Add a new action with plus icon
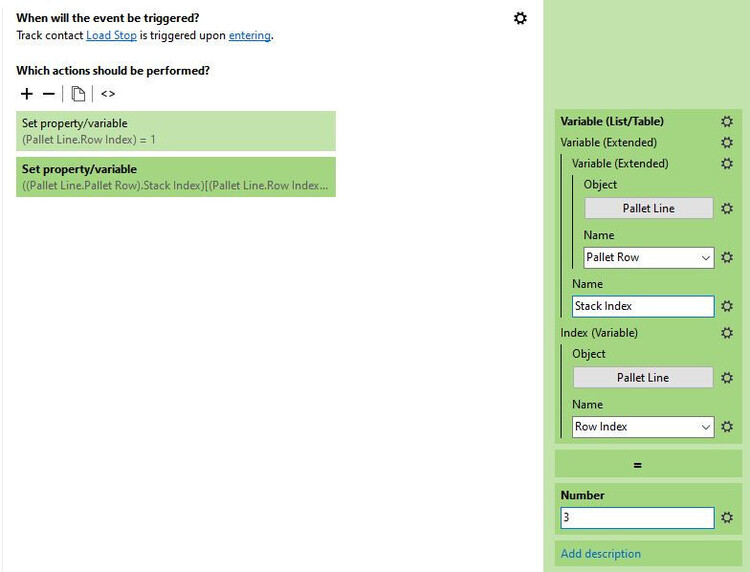 point(27,94)
